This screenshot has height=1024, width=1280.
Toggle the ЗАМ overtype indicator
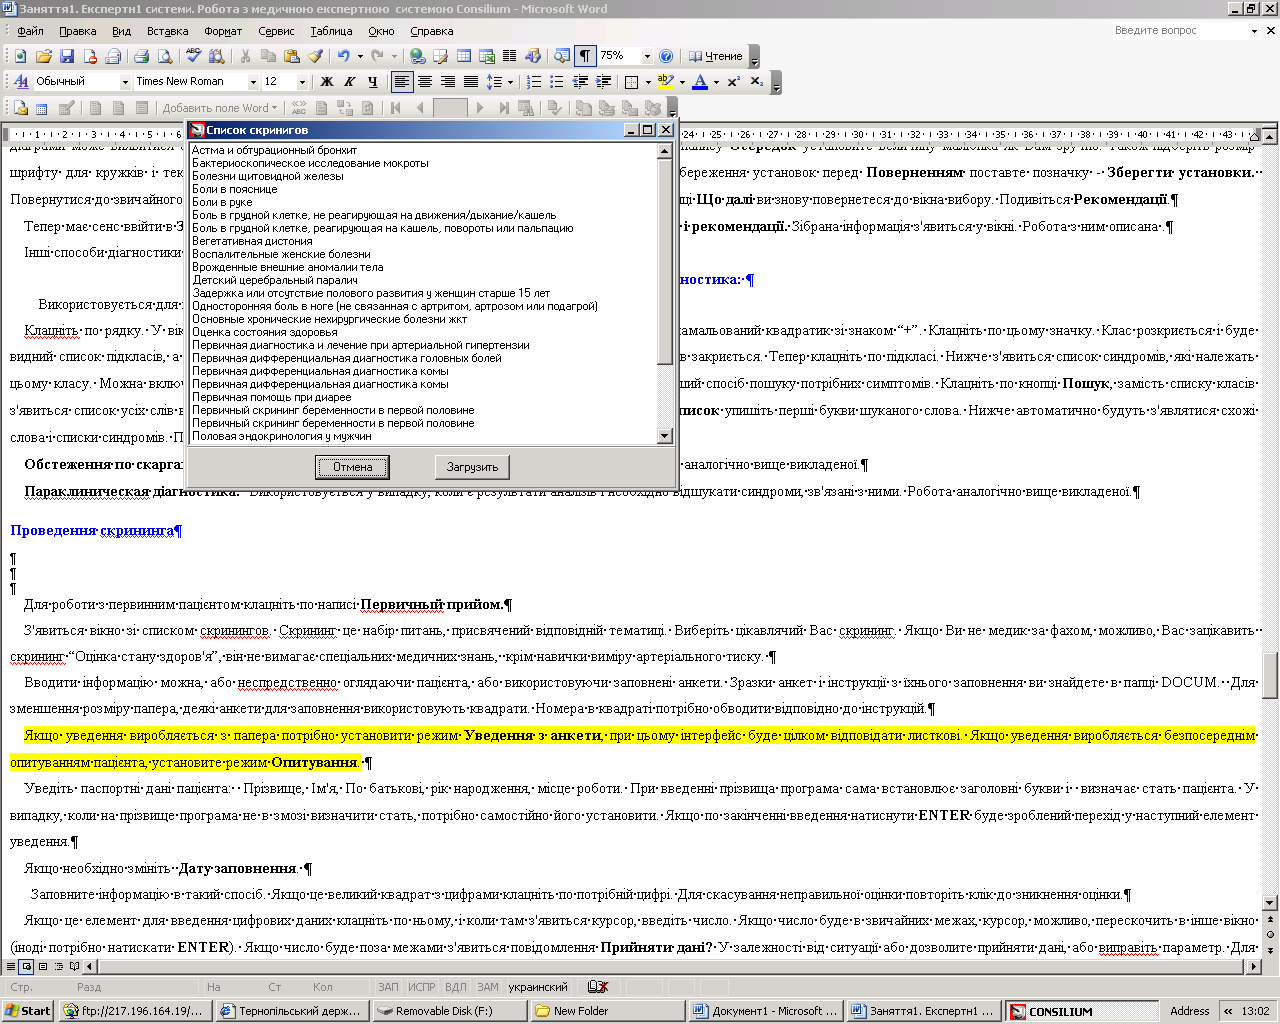point(487,987)
